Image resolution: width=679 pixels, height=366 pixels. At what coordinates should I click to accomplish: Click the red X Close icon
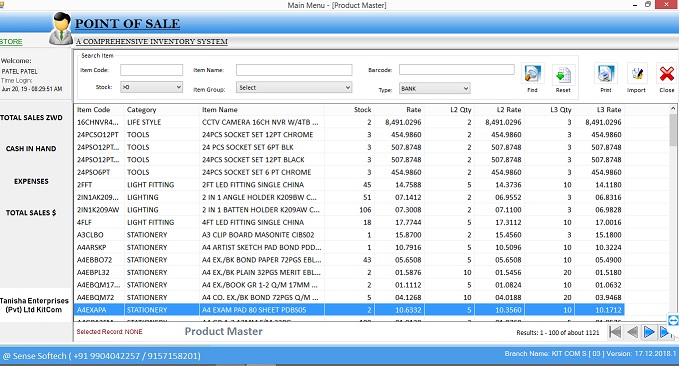[666, 74]
